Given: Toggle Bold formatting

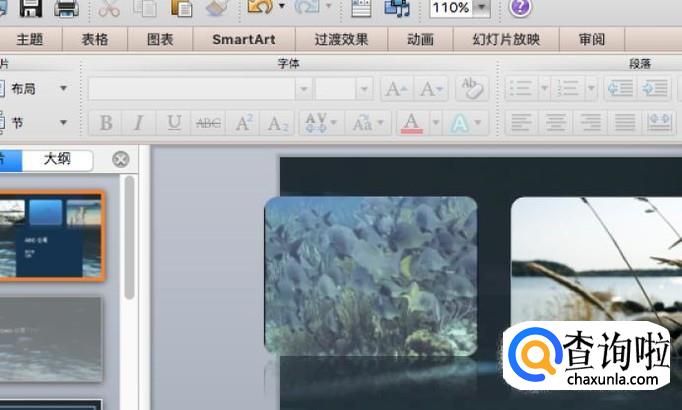Looking at the screenshot, I should point(105,123).
